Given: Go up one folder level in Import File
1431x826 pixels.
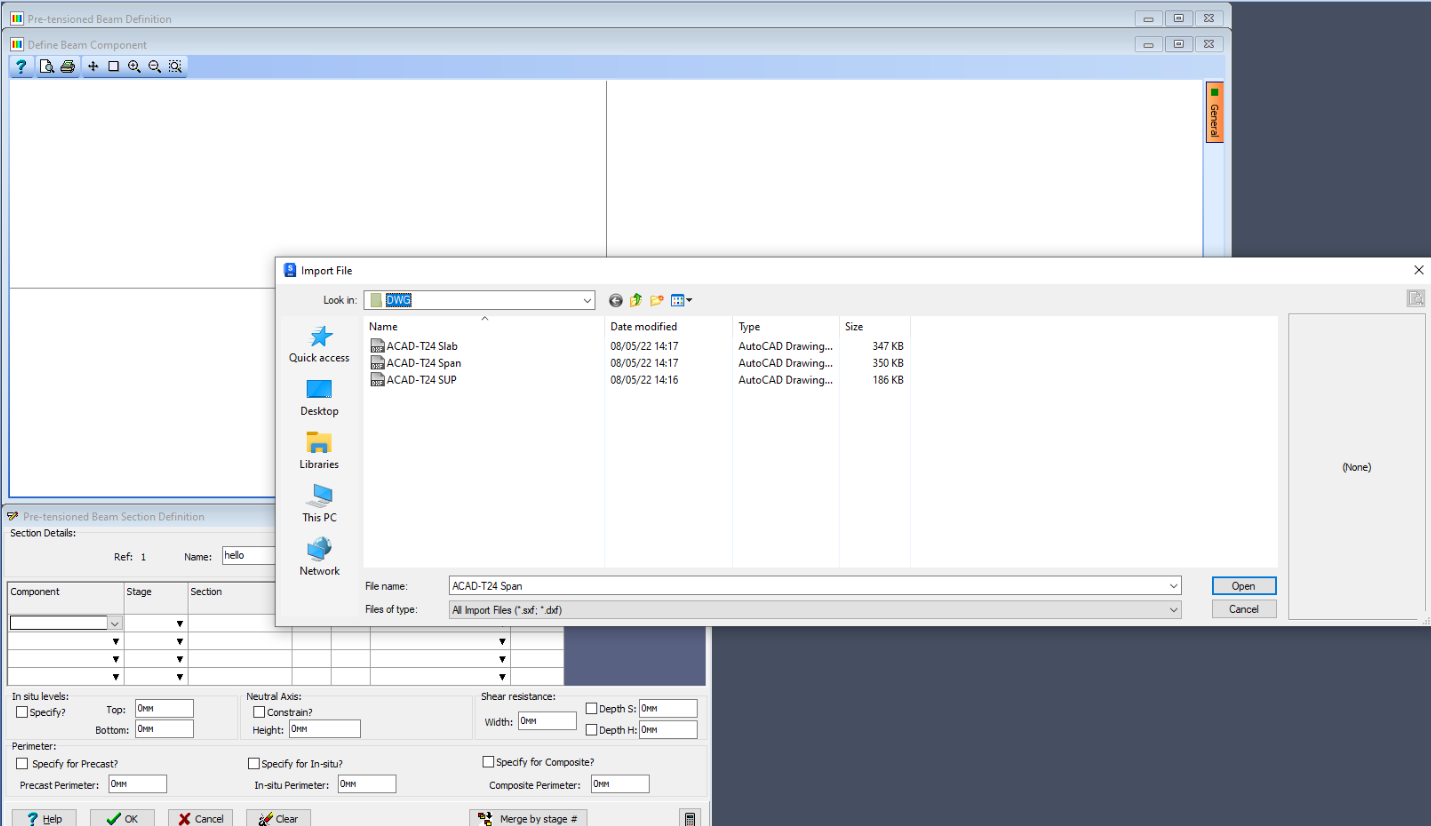Looking at the screenshot, I should tap(635, 300).
